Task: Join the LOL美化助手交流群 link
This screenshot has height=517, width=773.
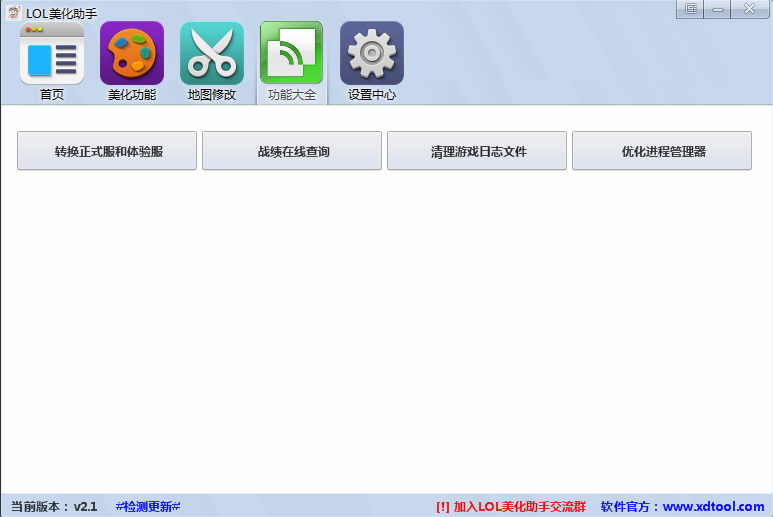Action: [x=511, y=507]
